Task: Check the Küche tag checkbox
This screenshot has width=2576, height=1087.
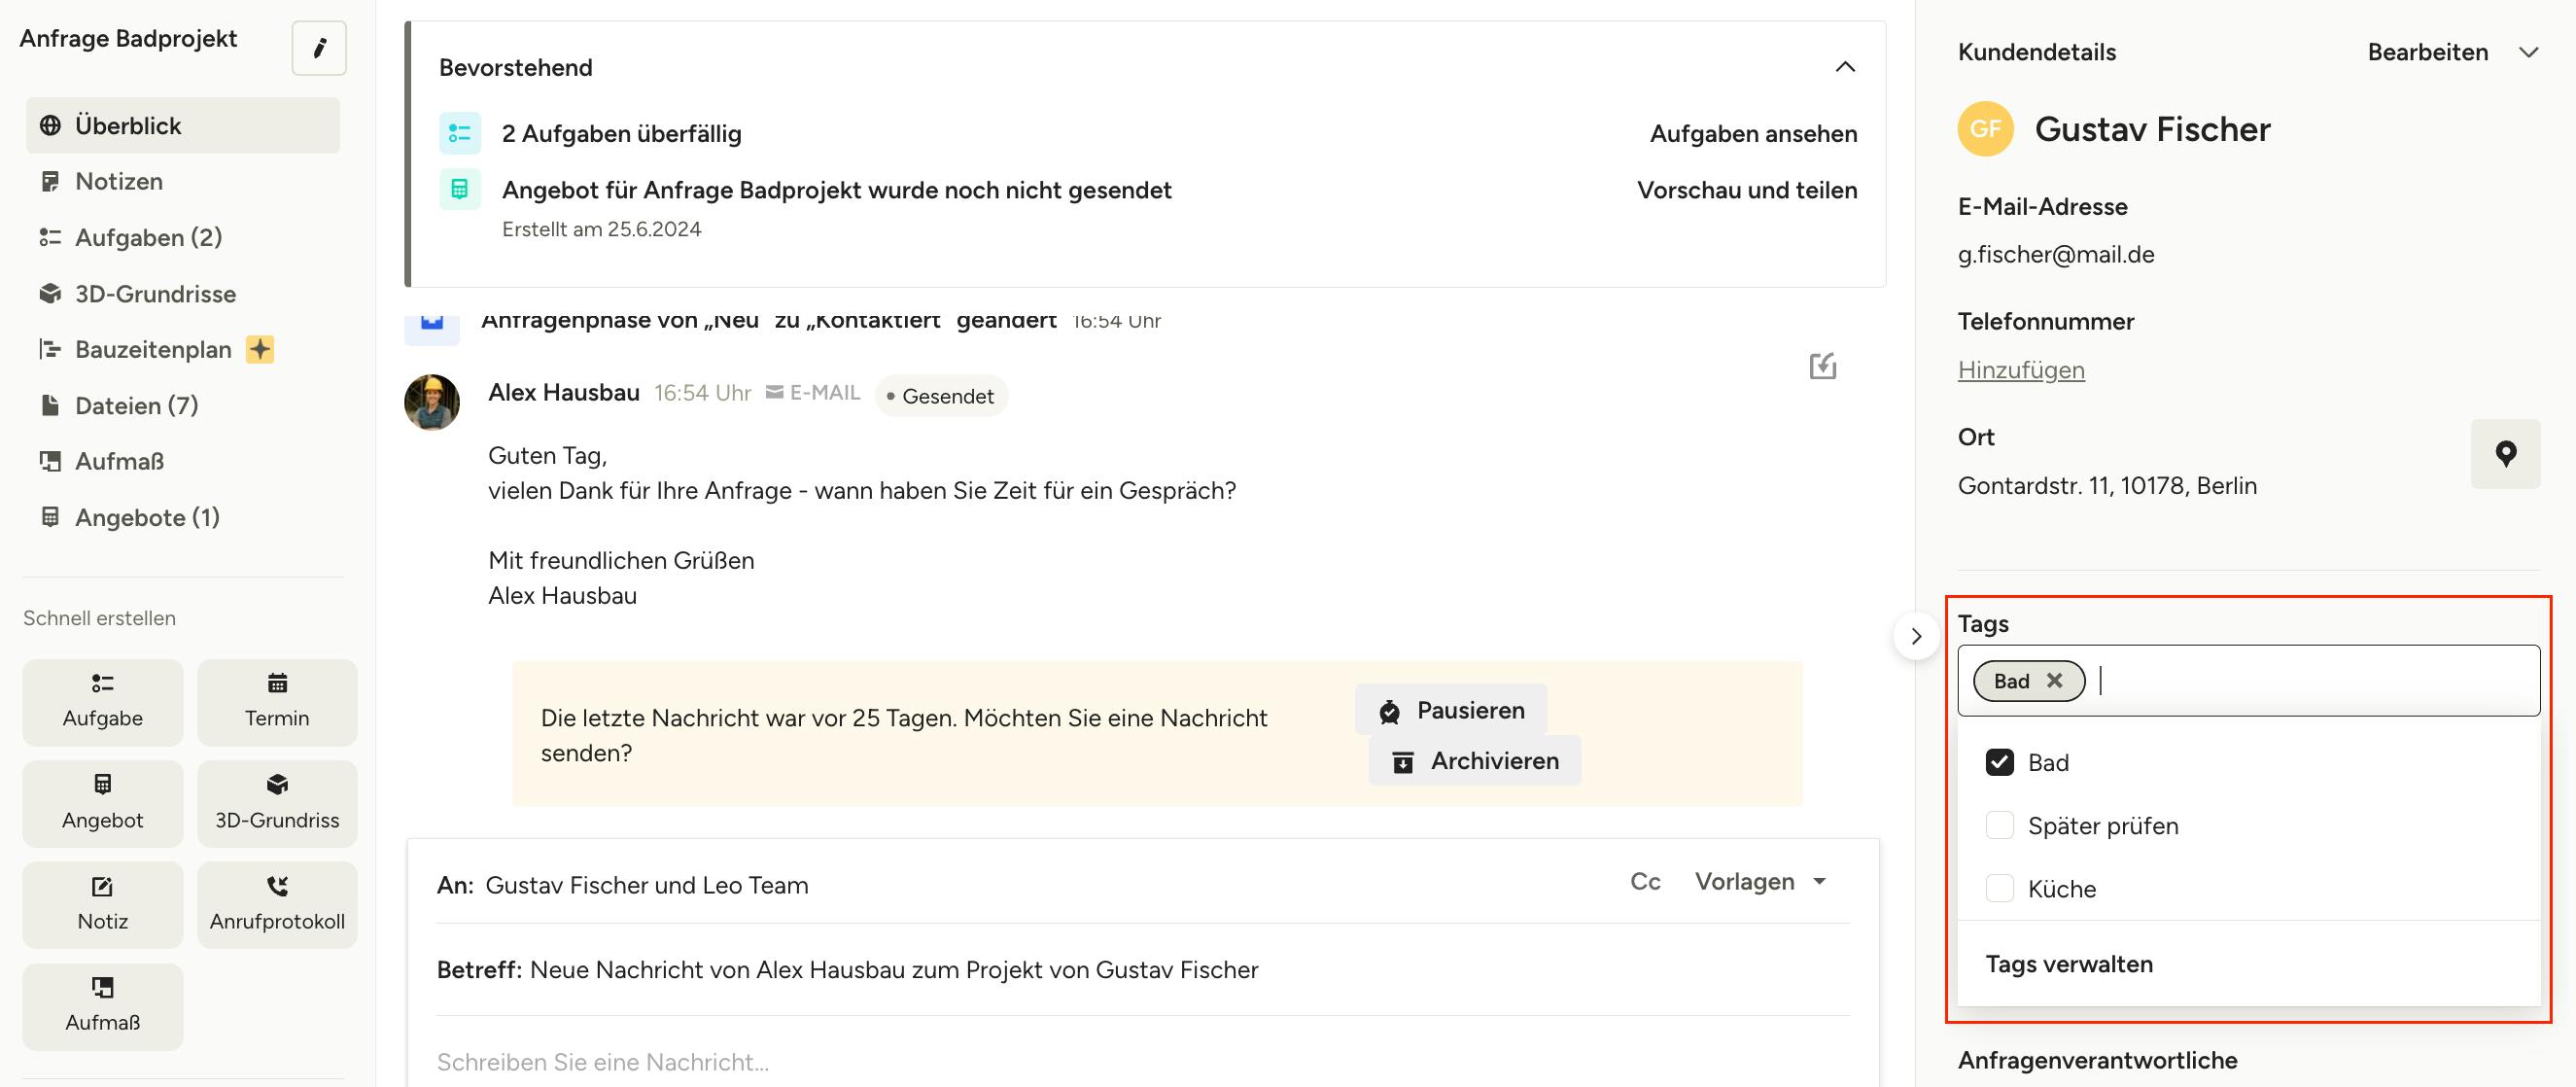Action: point(1999,888)
